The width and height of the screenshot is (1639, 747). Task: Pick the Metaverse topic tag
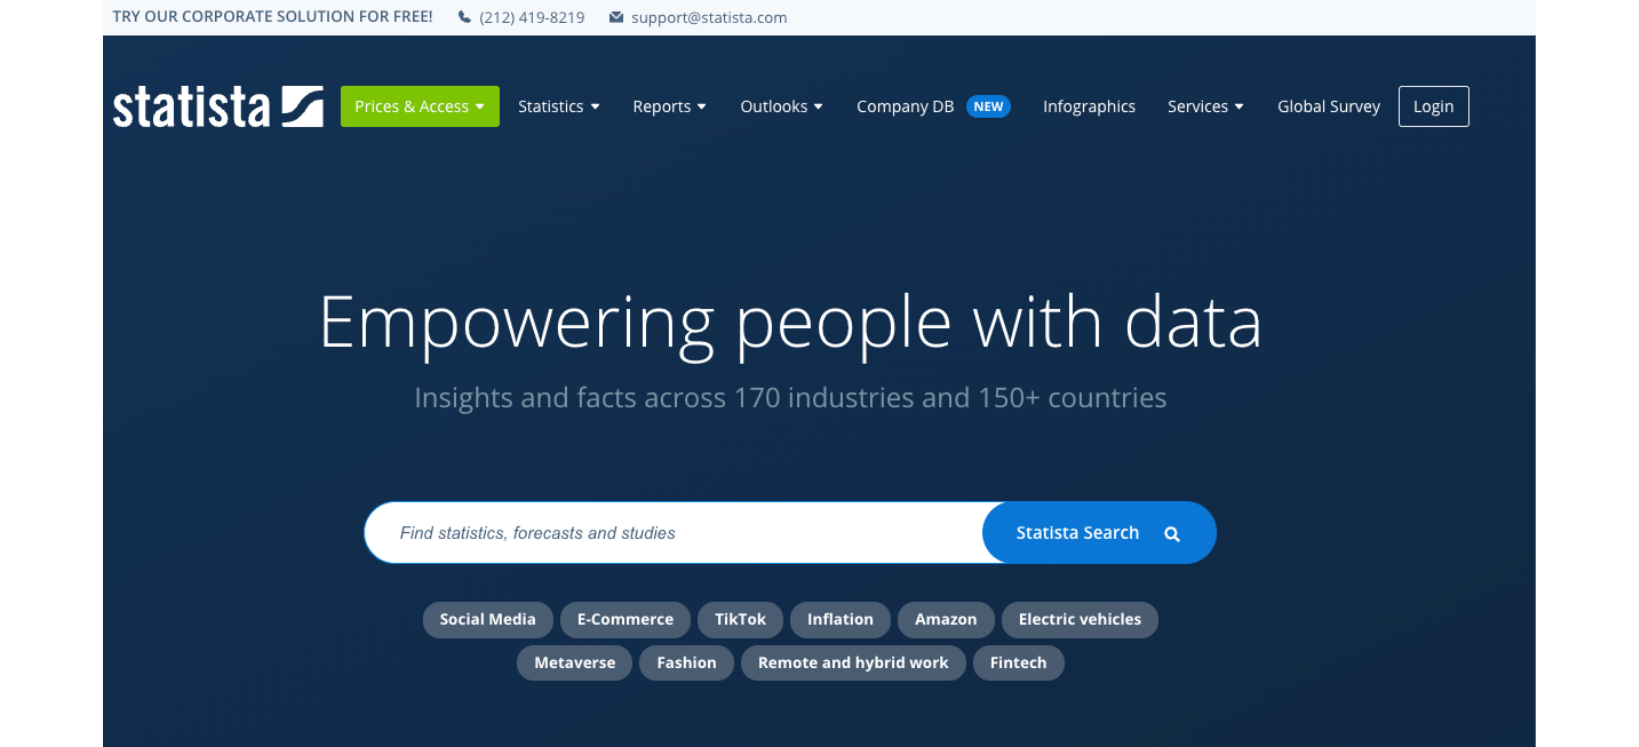[x=575, y=663]
